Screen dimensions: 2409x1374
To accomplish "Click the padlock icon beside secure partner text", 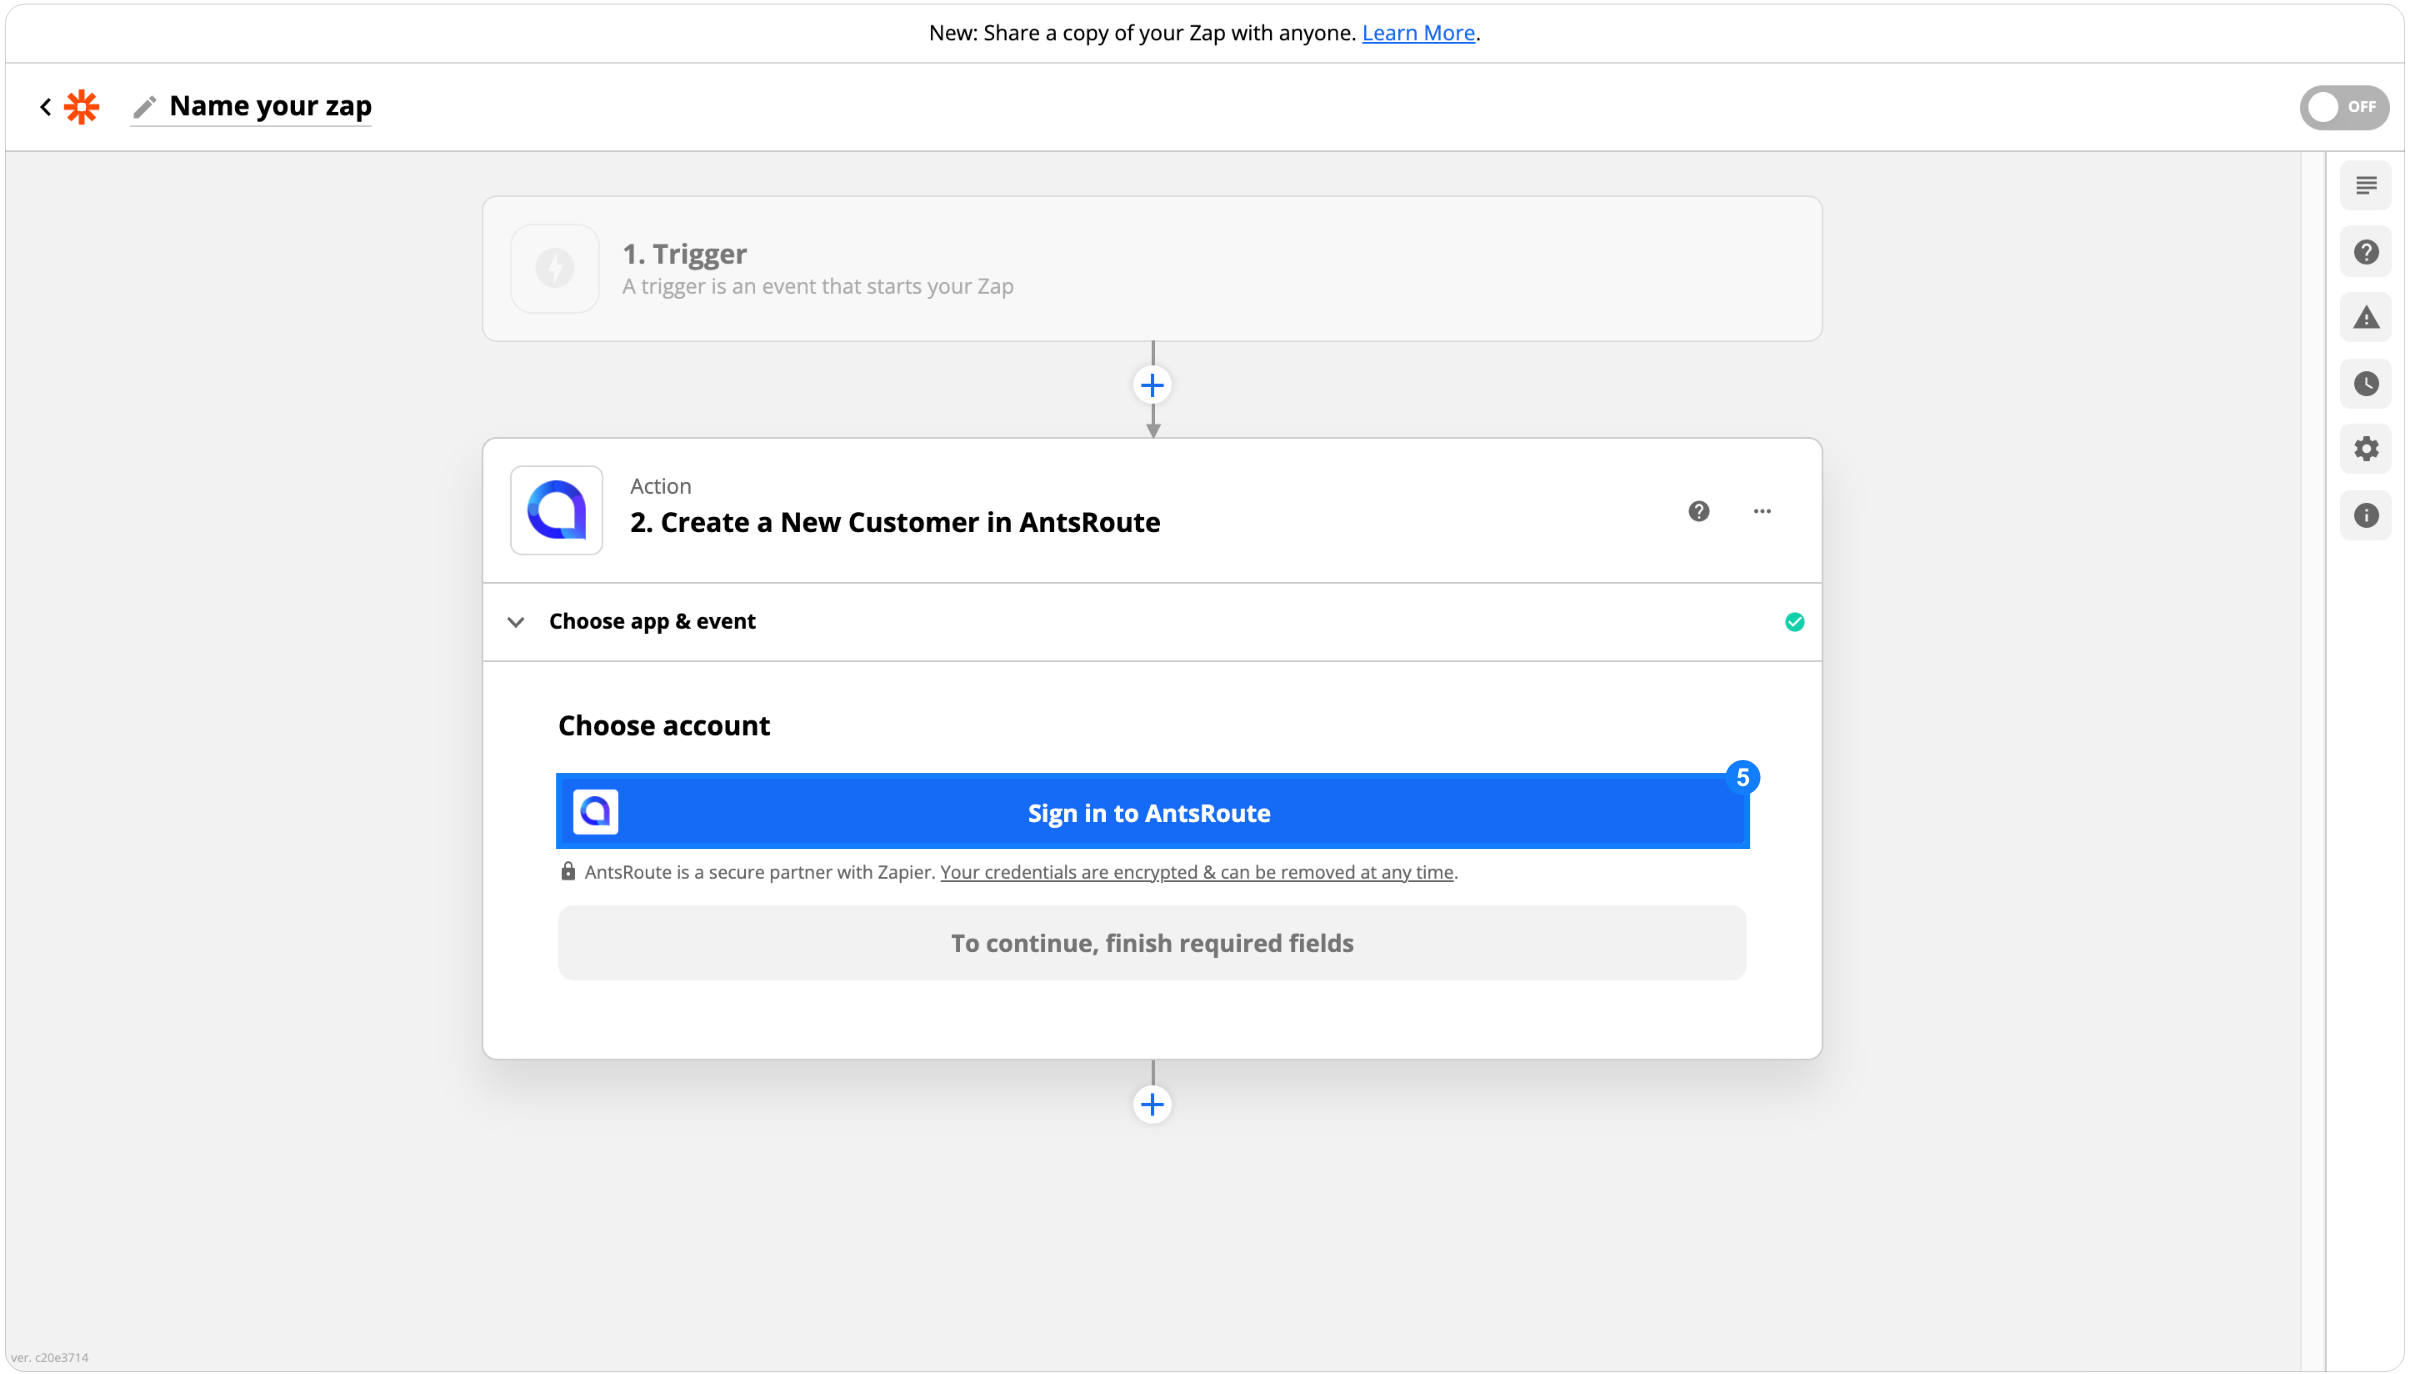I will pos(568,871).
